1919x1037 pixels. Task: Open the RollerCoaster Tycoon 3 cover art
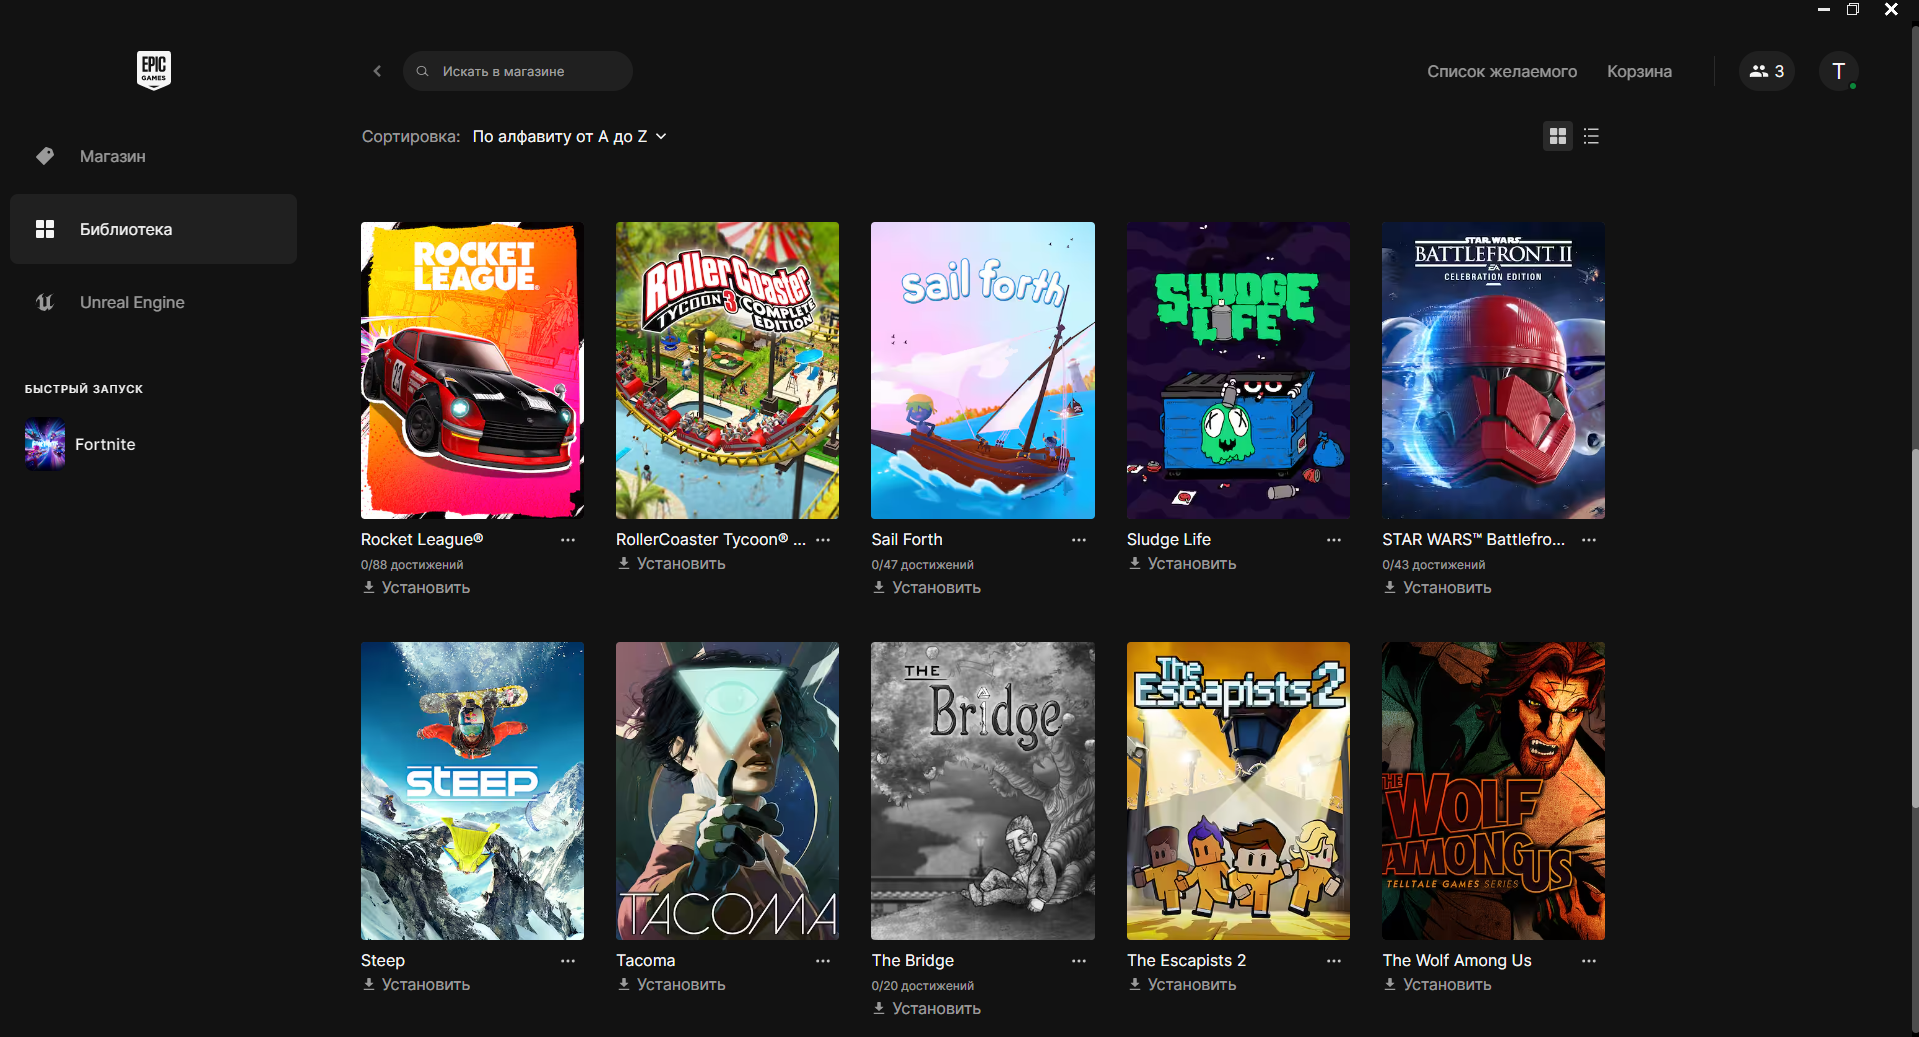tap(727, 370)
